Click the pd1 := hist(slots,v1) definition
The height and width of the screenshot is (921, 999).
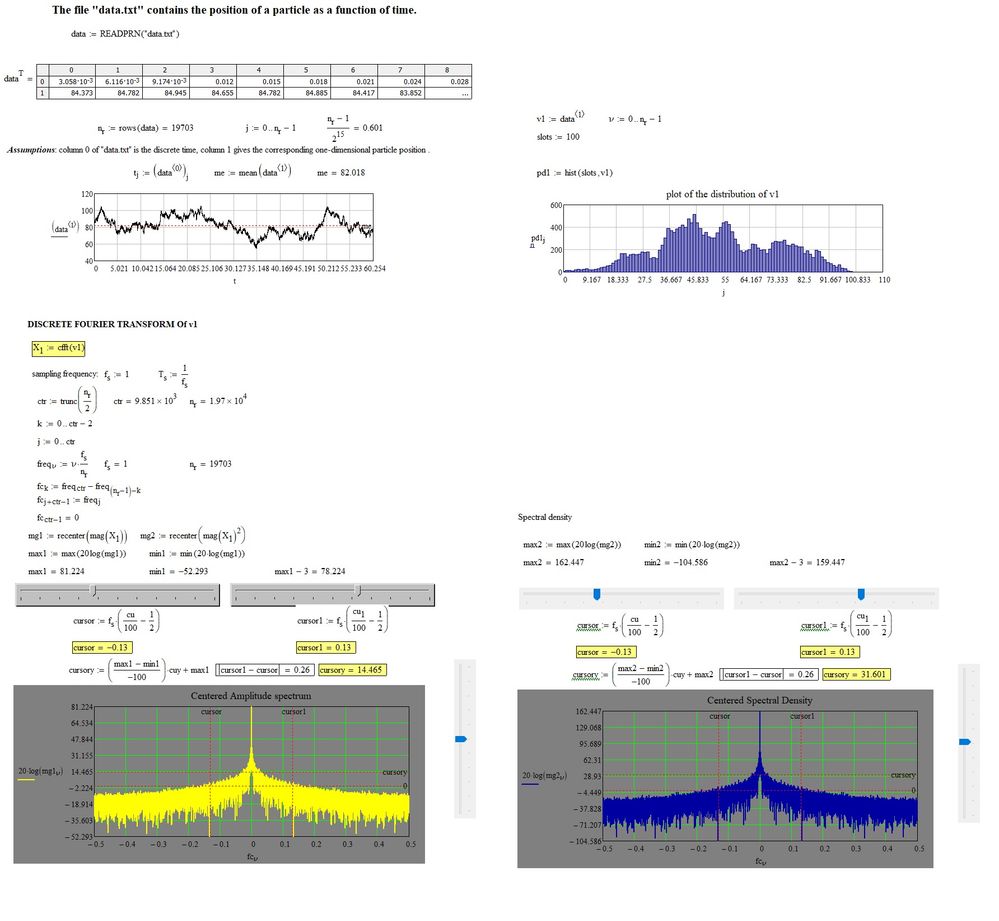tap(574, 173)
